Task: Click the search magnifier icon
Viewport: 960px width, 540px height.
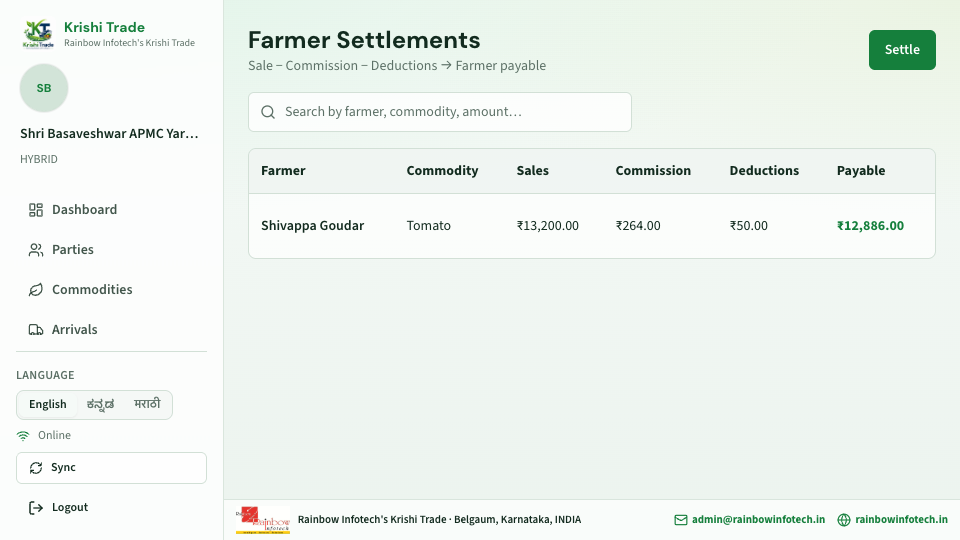Action: (268, 112)
